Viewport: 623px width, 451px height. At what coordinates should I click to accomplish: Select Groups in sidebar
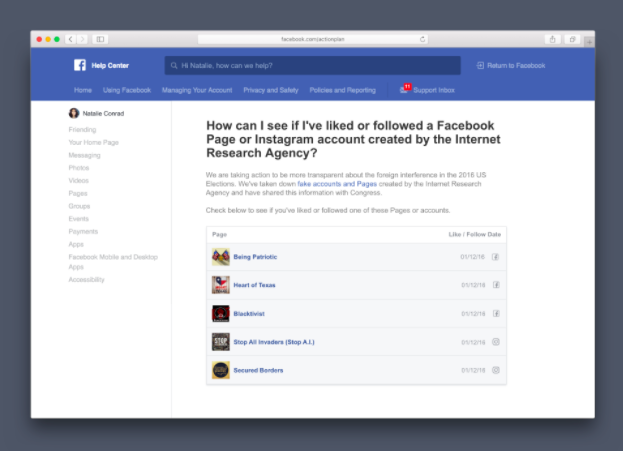click(79, 206)
